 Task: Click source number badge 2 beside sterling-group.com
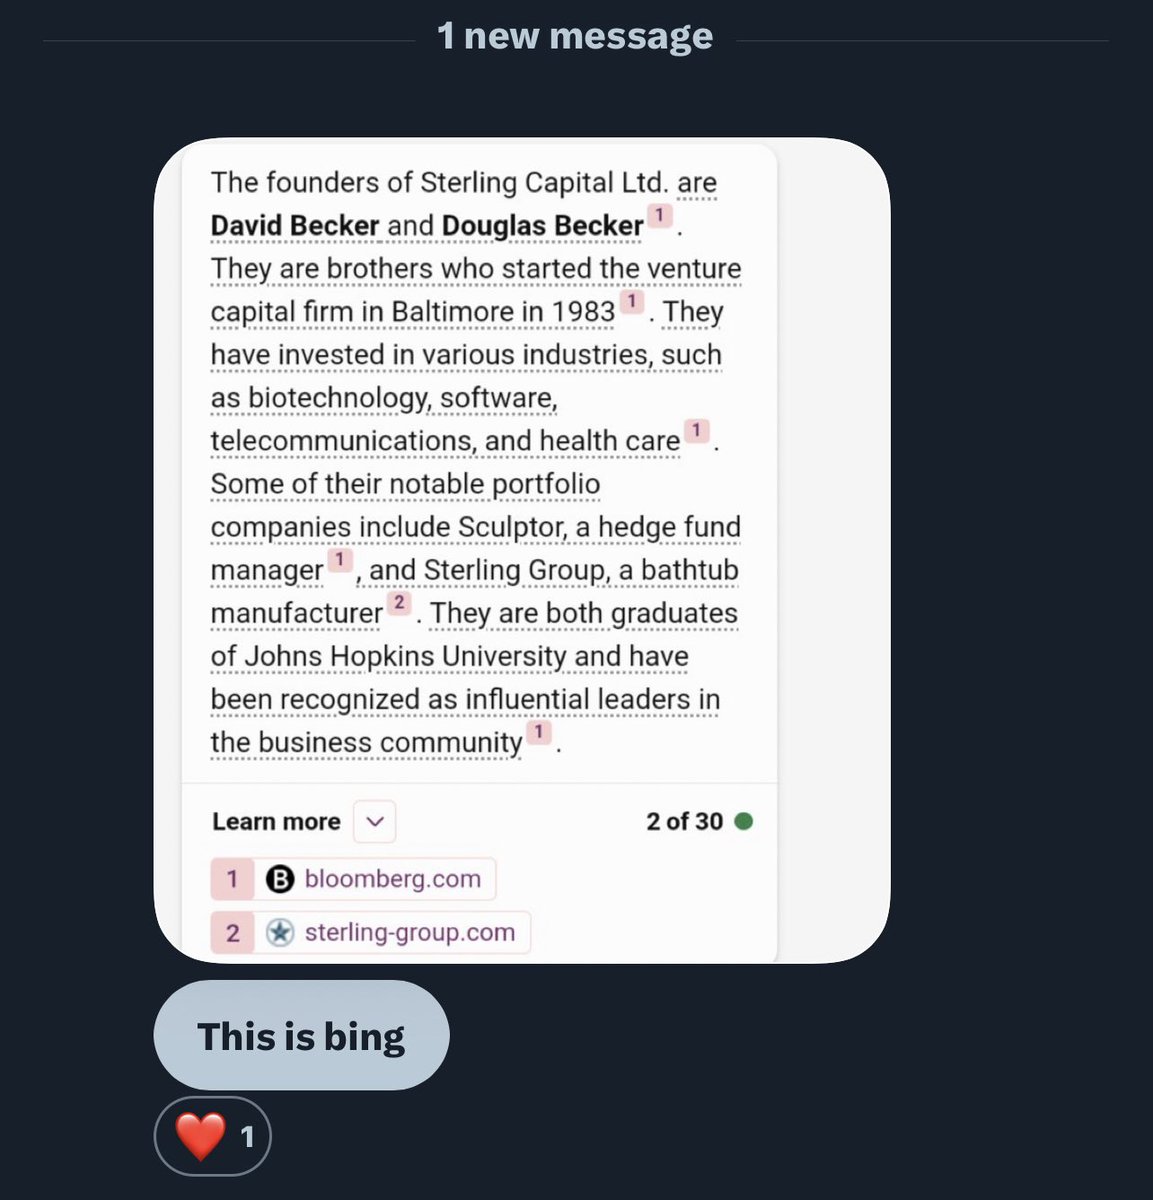(x=232, y=932)
